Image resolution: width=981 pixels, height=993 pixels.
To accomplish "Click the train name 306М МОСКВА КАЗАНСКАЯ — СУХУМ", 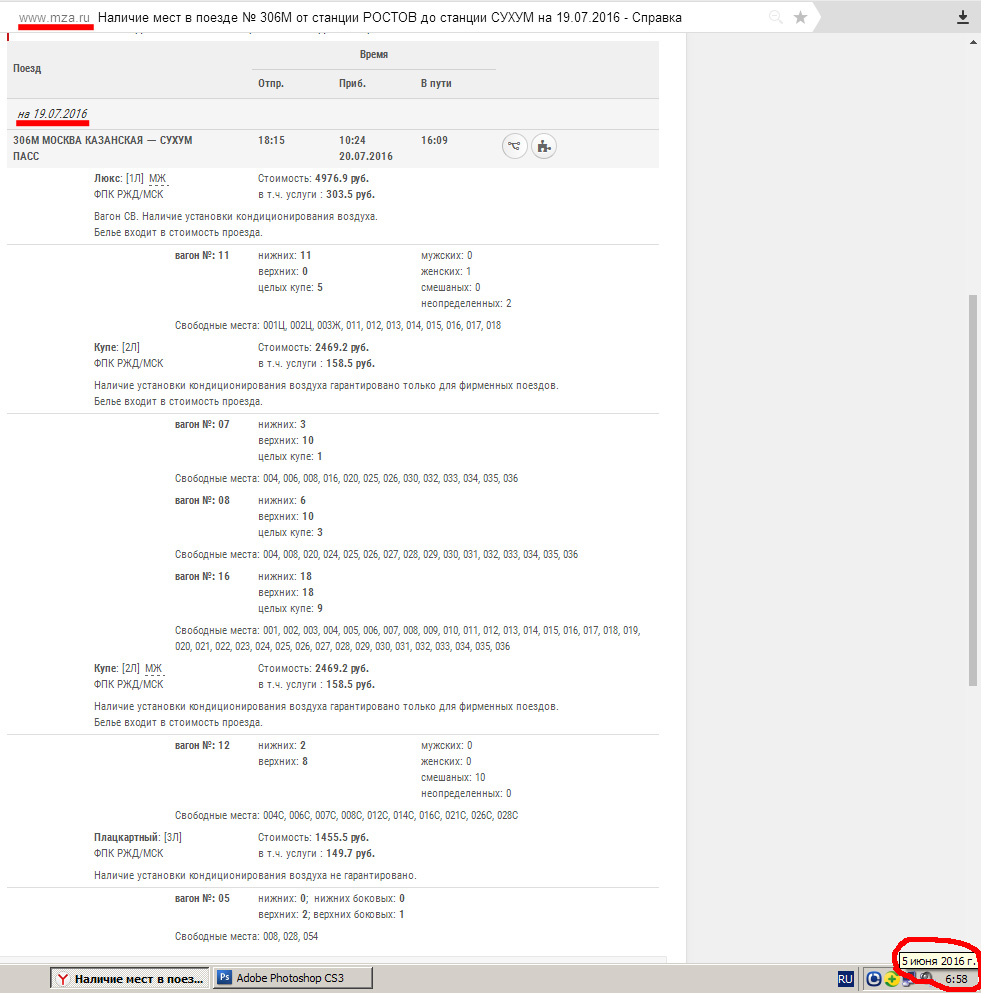I will (x=103, y=141).
